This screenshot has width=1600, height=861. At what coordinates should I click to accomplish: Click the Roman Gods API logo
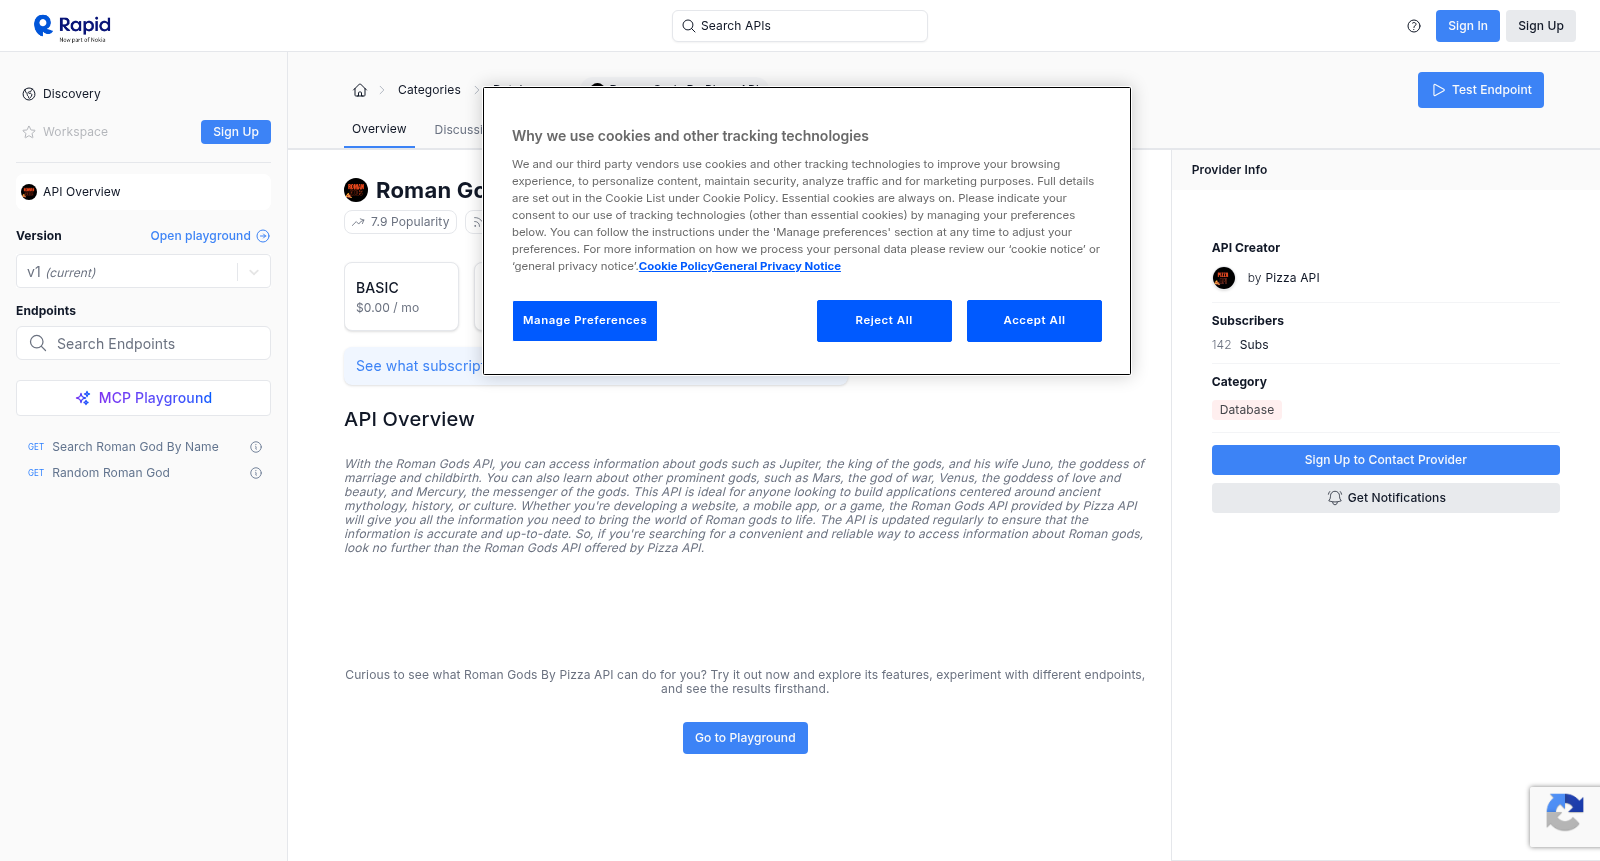click(356, 190)
